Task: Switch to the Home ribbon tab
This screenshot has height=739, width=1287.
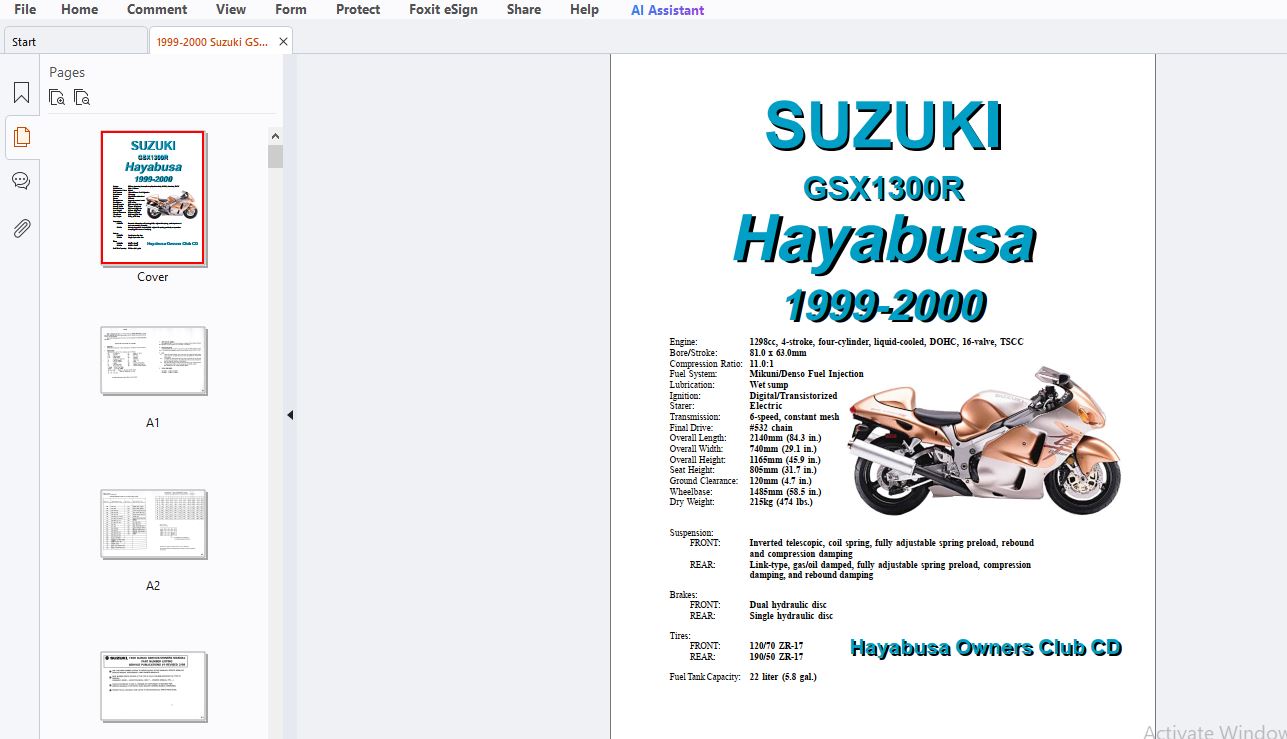Action: (80, 10)
